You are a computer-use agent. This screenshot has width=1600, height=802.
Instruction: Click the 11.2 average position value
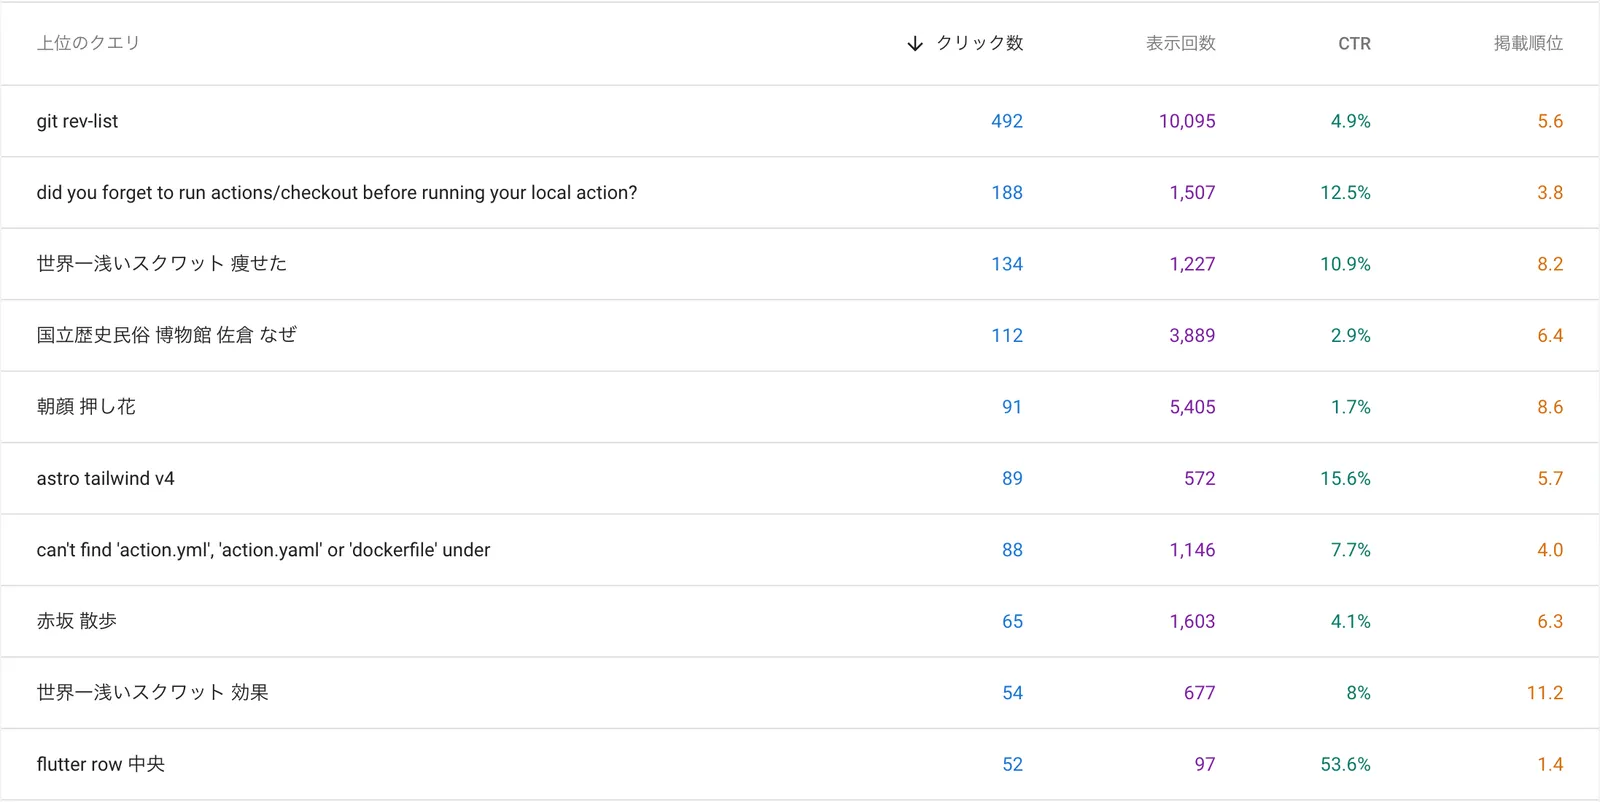pyautogui.click(x=1544, y=693)
